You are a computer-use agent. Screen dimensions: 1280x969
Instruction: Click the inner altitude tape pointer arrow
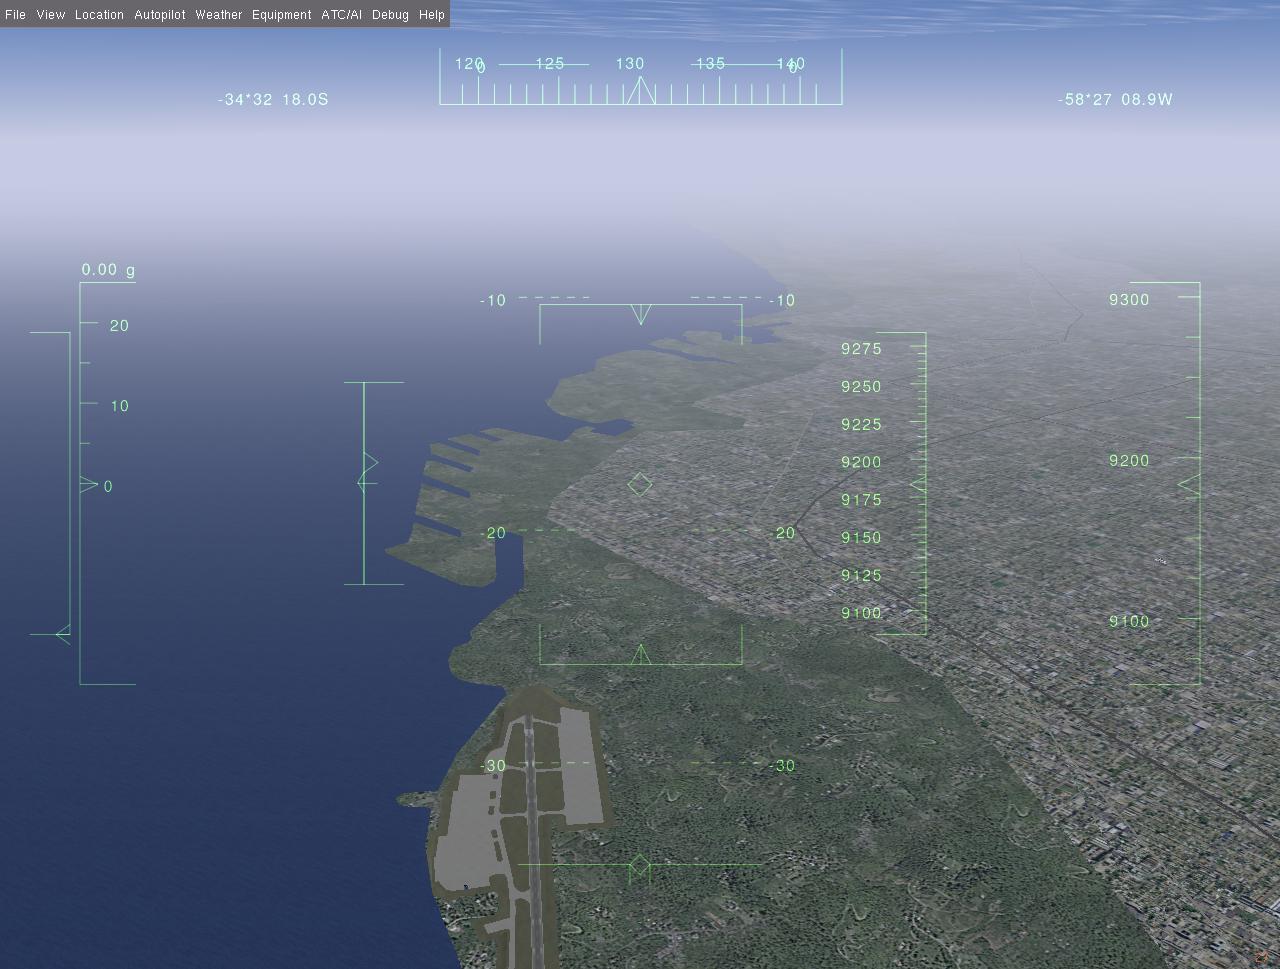pos(917,484)
